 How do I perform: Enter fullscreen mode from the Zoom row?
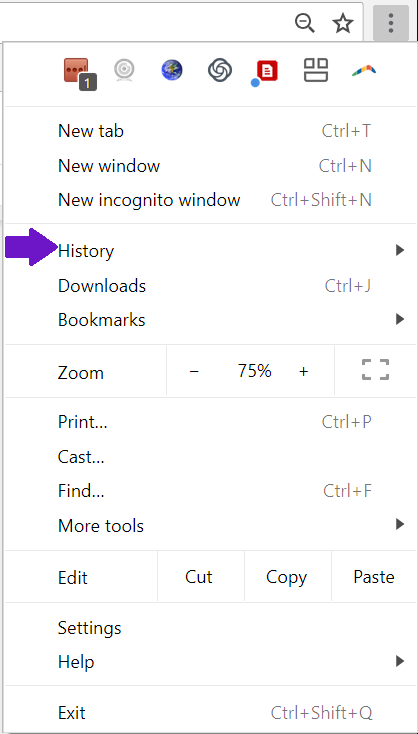(x=375, y=369)
